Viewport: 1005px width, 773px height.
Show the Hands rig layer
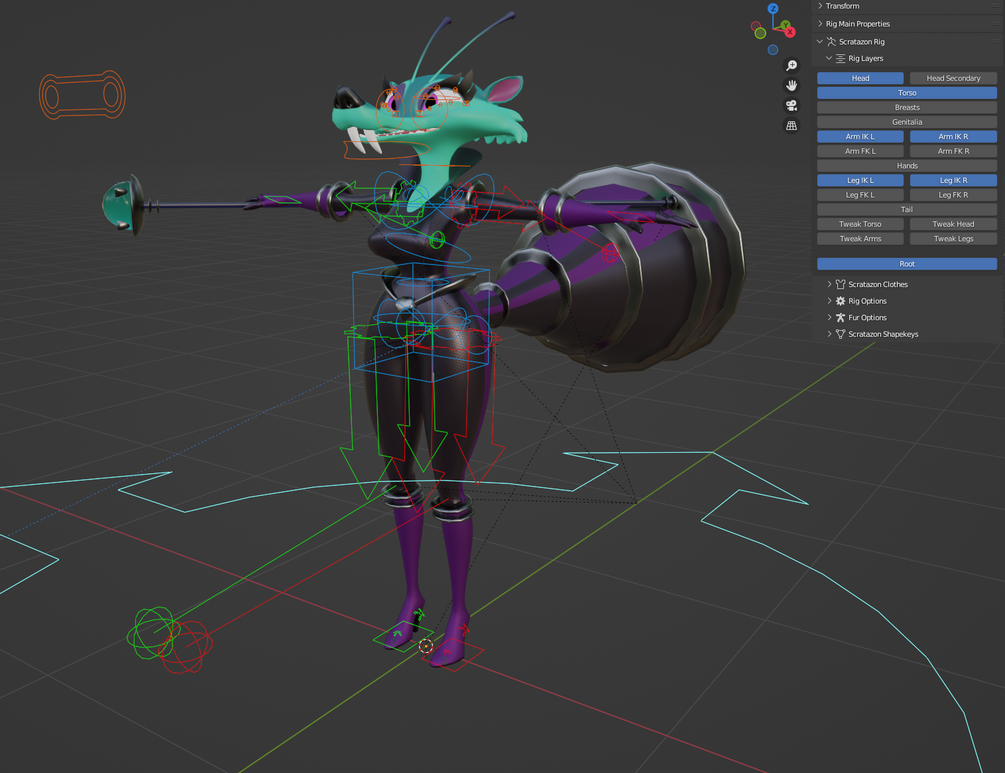907,165
